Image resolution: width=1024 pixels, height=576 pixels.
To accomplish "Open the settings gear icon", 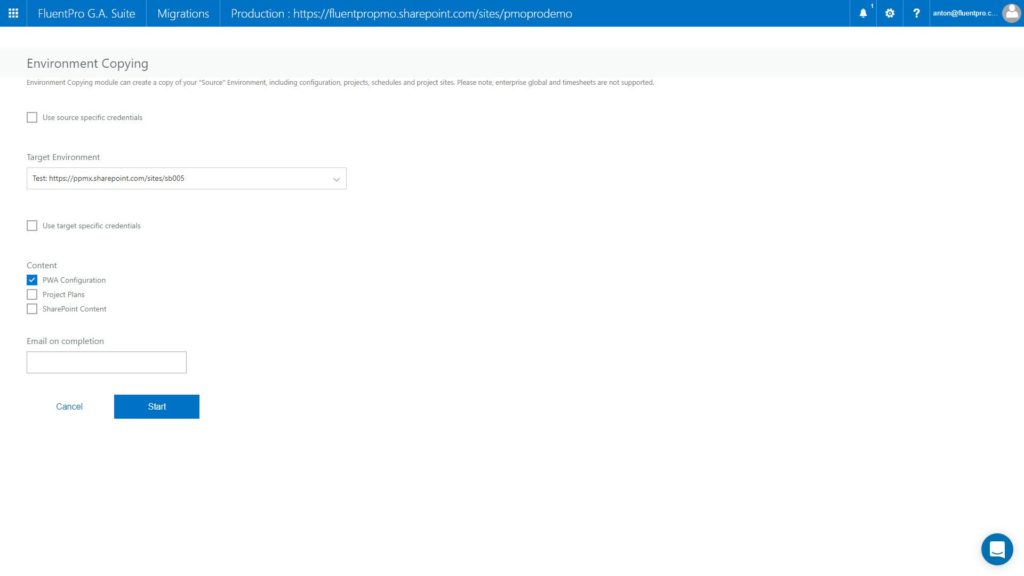I will point(889,13).
